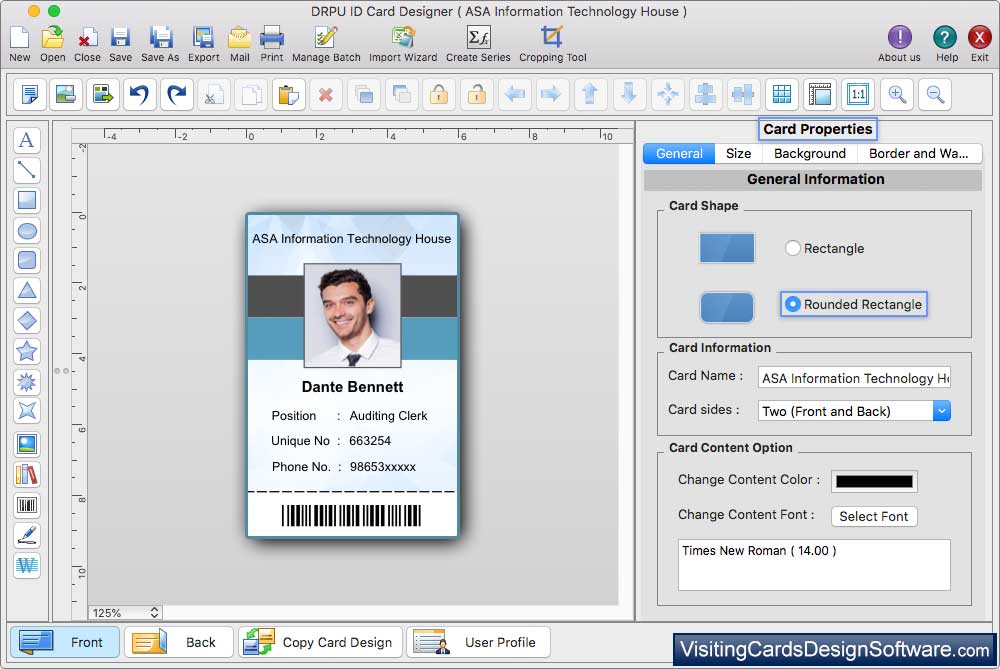Click the Undo arrow icon
This screenshot has width=1000, height=669.
pyautogui.click(x=140, y=94)
